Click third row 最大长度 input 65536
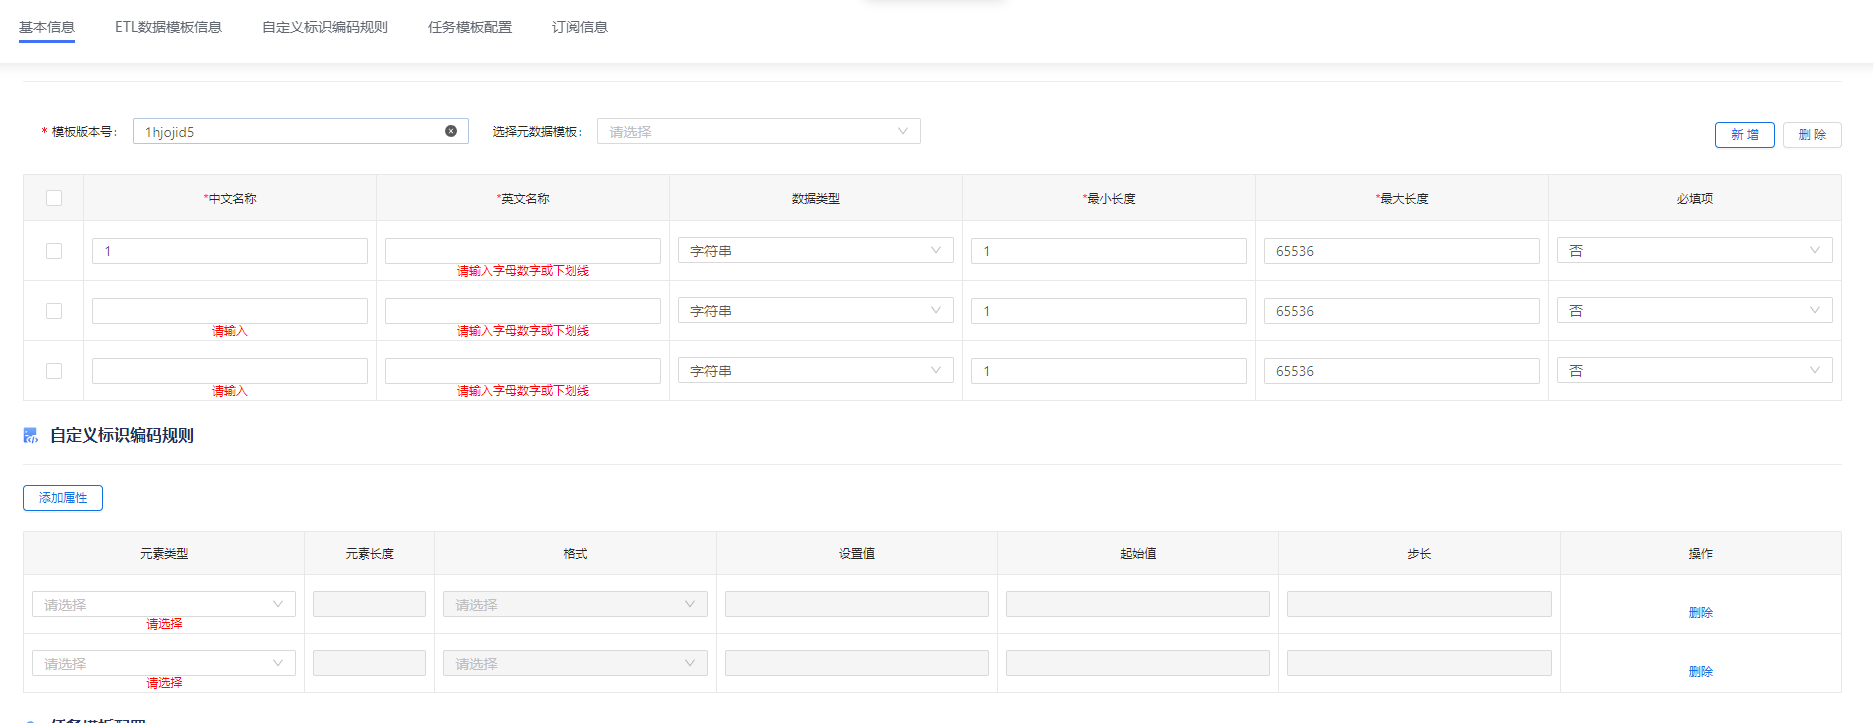 click(x=1402, y=371)
